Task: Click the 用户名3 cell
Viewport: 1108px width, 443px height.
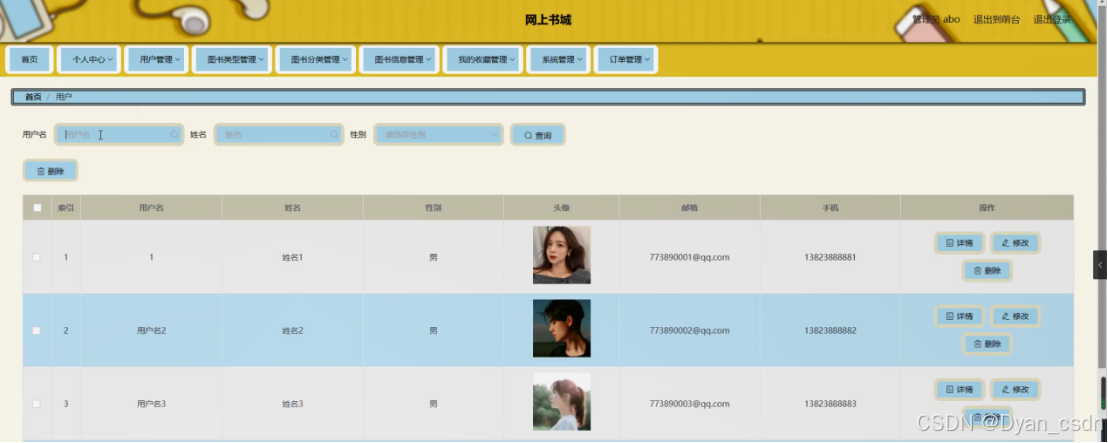Action: 151,404
